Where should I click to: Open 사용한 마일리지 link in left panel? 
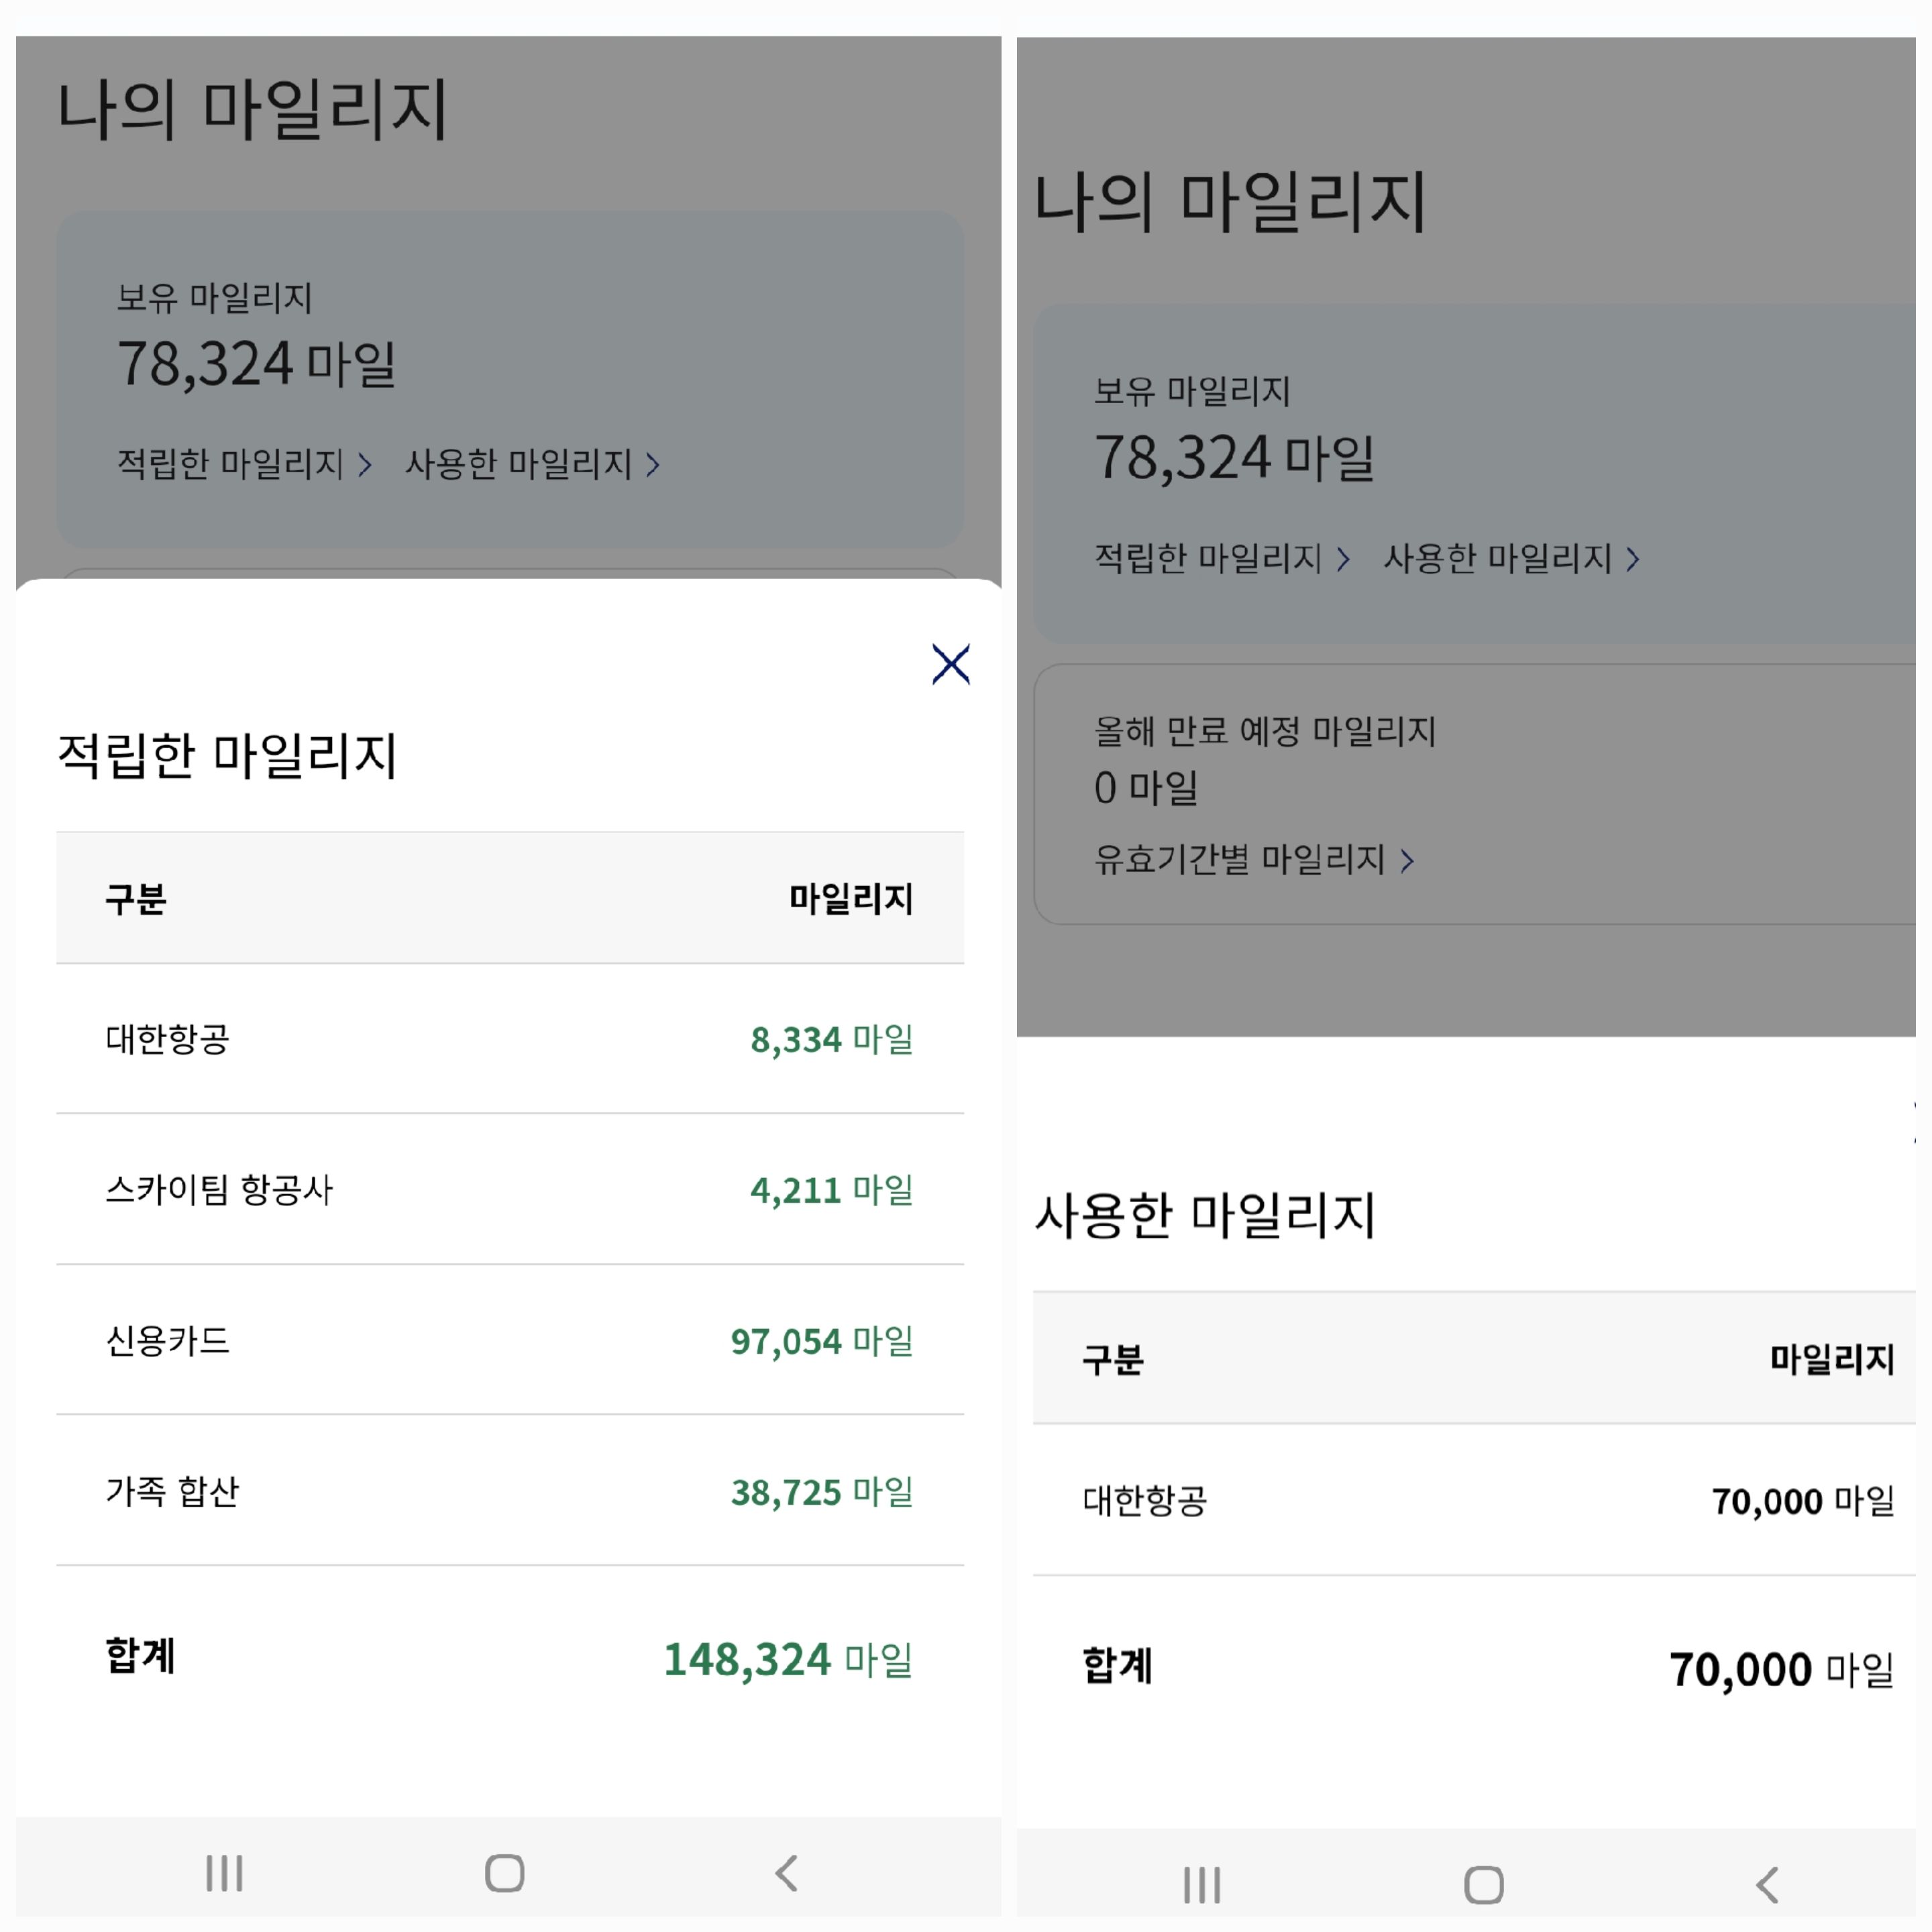point(519,464)
